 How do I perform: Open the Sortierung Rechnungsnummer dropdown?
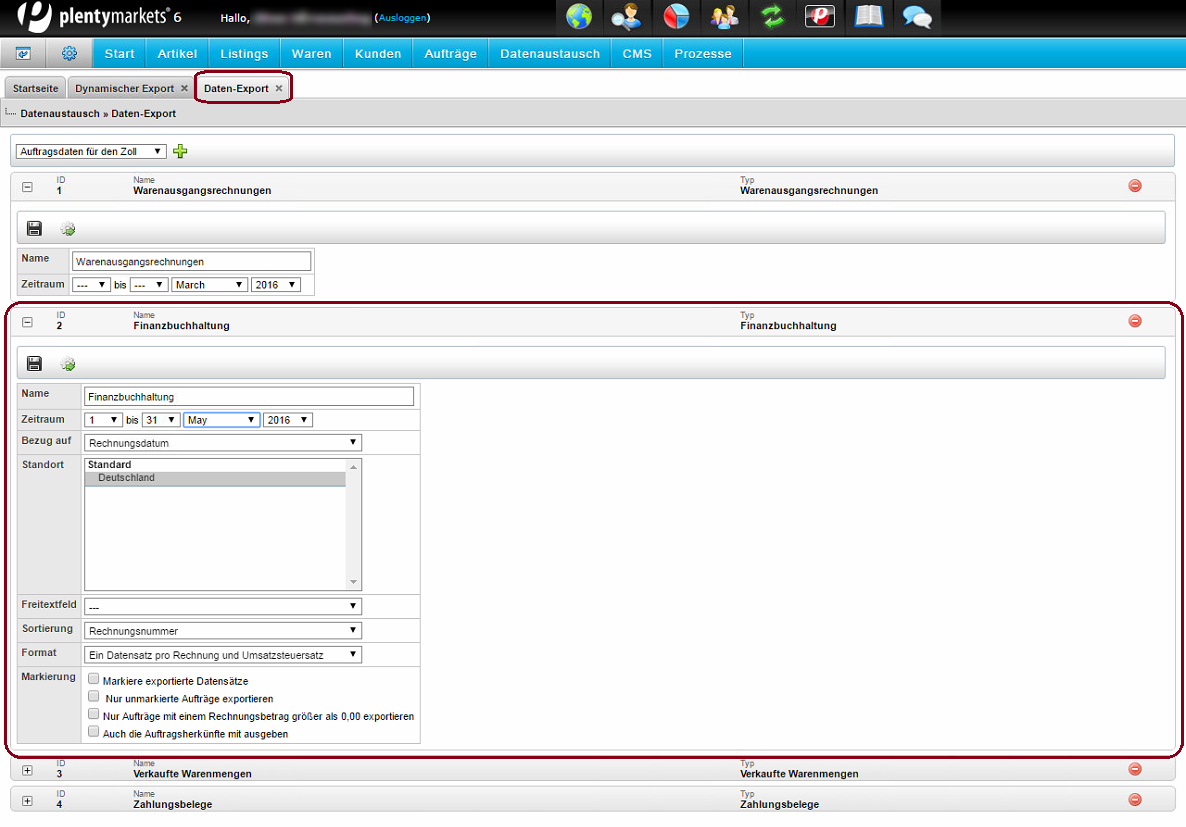pyautogui.click(x=222, y=631)
